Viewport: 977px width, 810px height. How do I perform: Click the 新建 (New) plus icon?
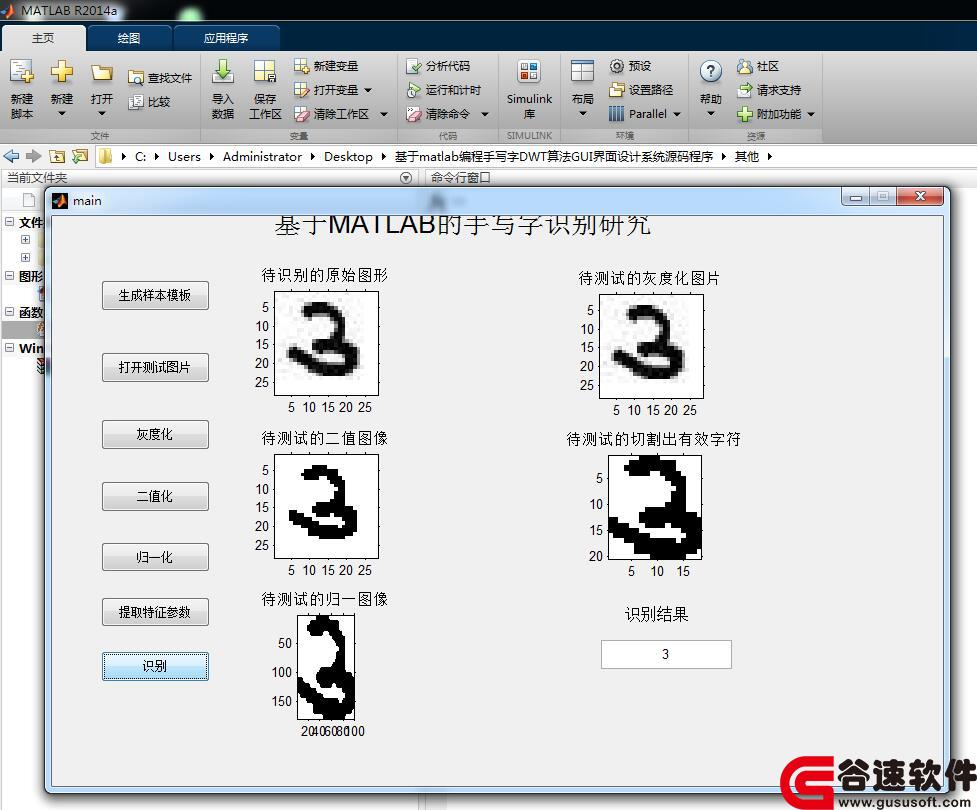pyautogui.click(x=62, y=72)
